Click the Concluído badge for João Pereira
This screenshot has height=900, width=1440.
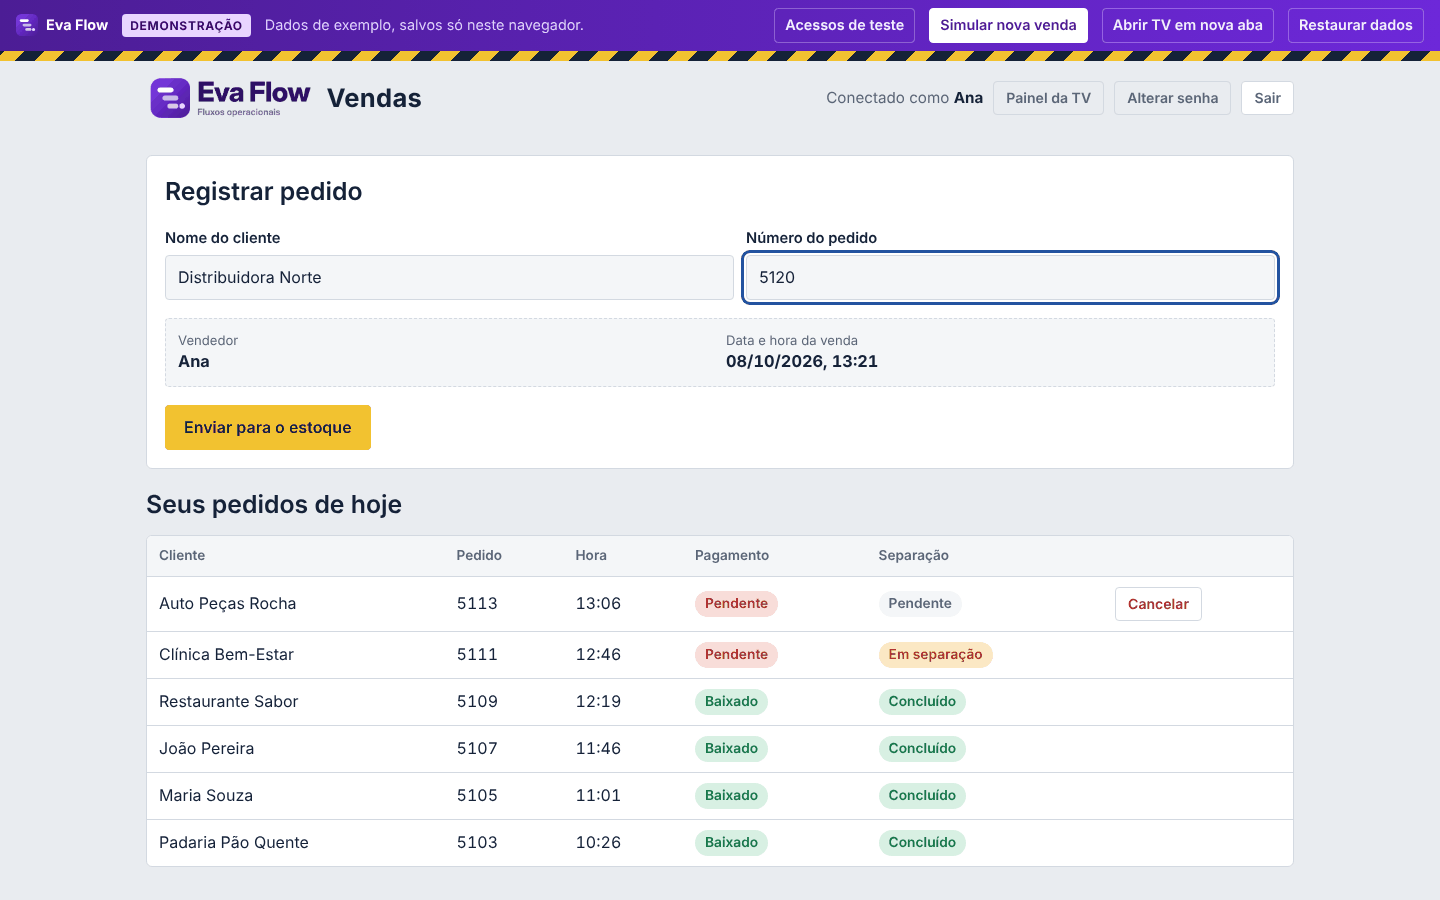point(922,749)
